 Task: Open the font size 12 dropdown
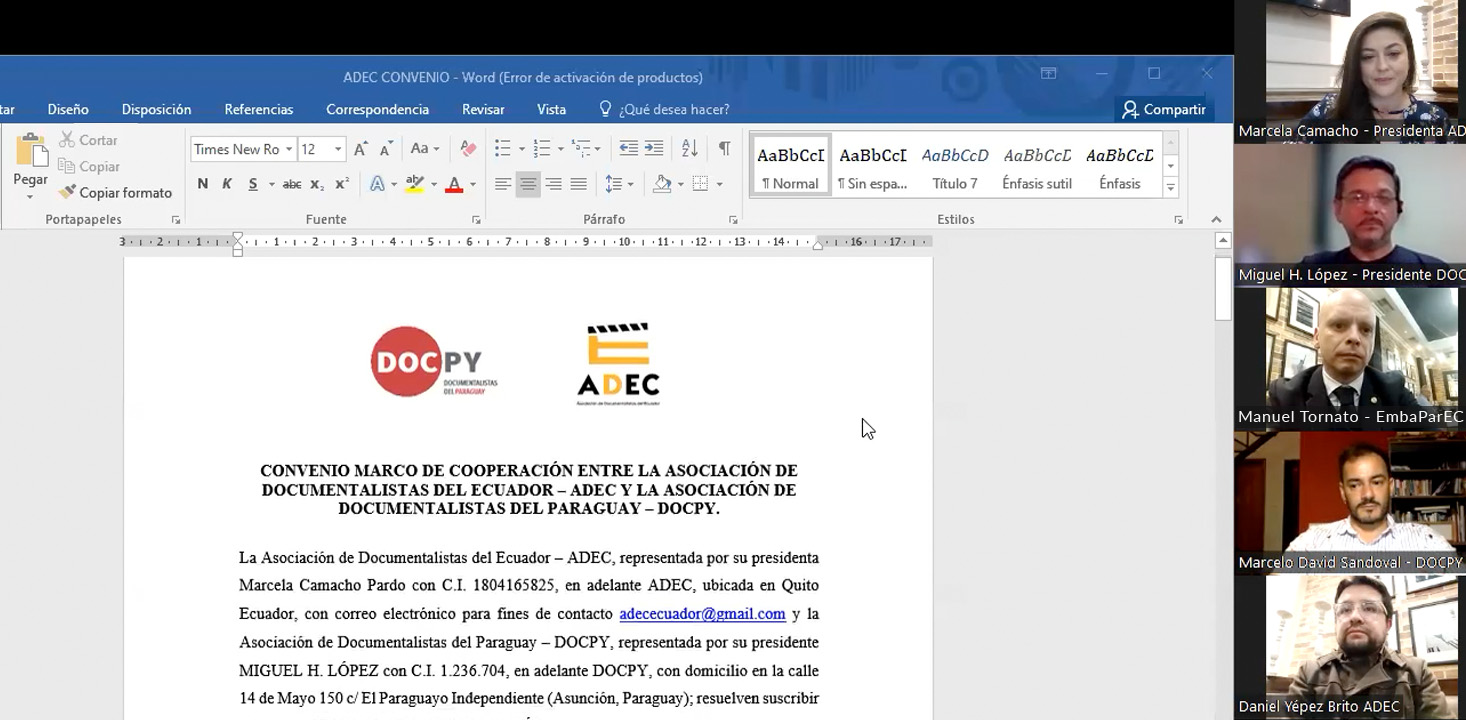coord(338,149)
